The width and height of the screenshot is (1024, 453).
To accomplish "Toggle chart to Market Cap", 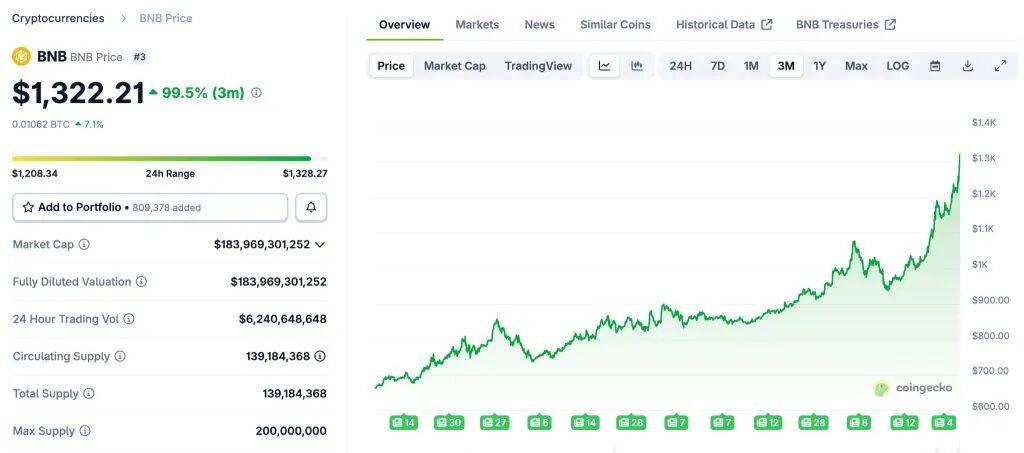I will pos(454,66).
